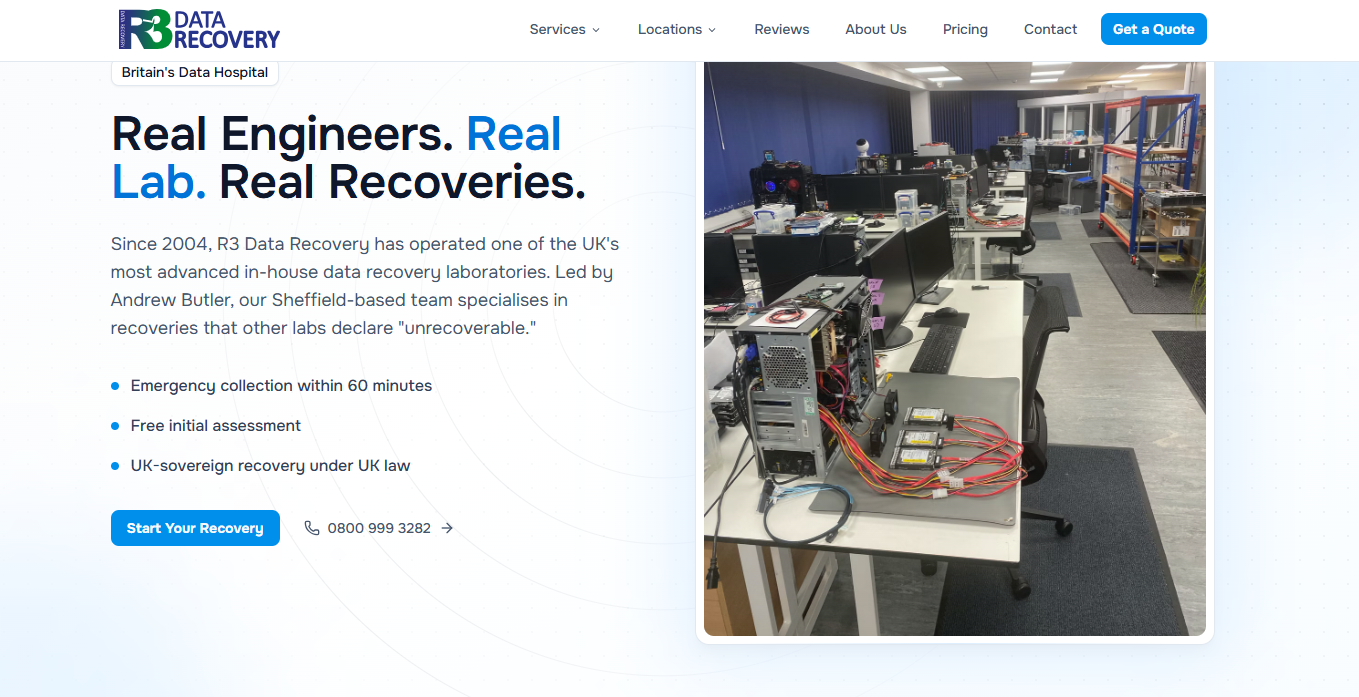Image resolution: width=1359 pixels, height=697 pixels.
Task: View the Pricing page
Action: point(965,29)
